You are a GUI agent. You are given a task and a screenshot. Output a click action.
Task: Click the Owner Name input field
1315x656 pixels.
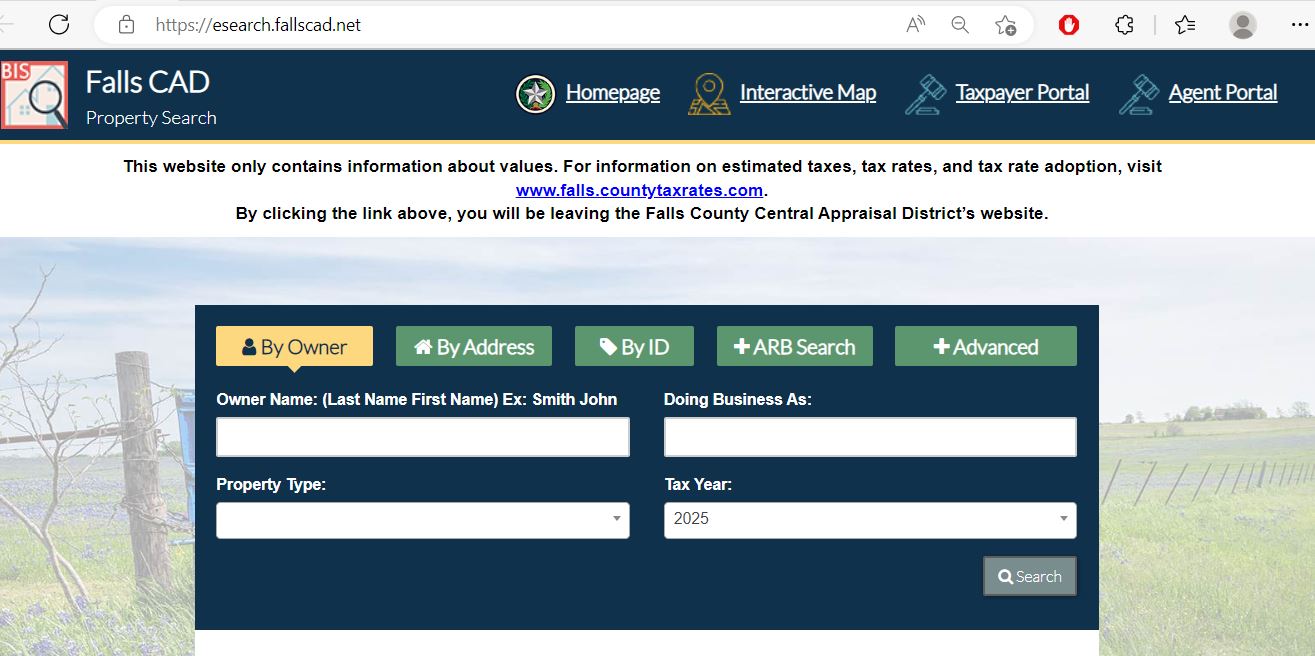pos(422,437)
